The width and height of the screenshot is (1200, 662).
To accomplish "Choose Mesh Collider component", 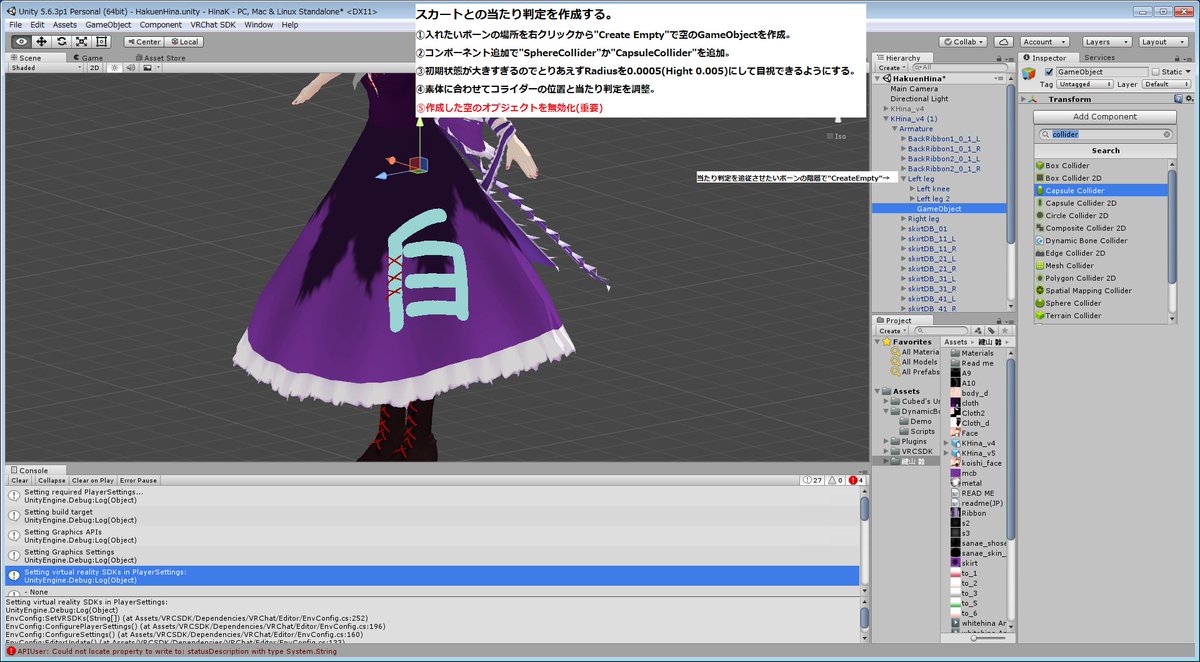I will (1101, 265).
